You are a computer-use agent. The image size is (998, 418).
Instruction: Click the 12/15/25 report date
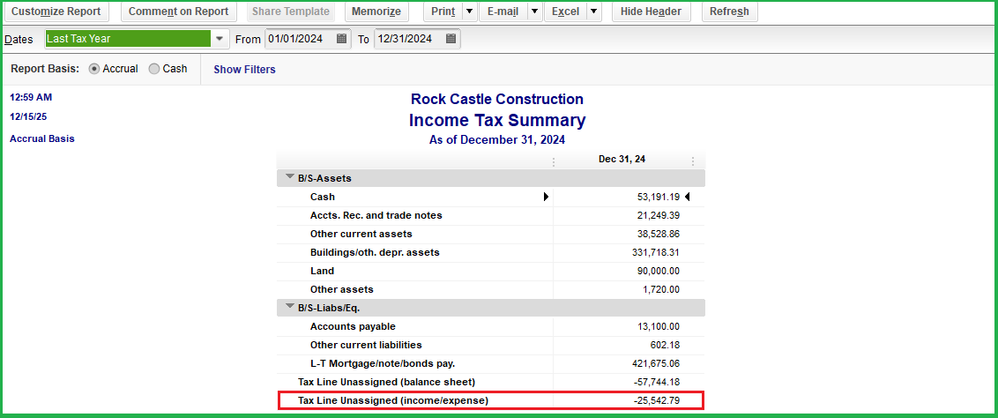coord(29,117)
